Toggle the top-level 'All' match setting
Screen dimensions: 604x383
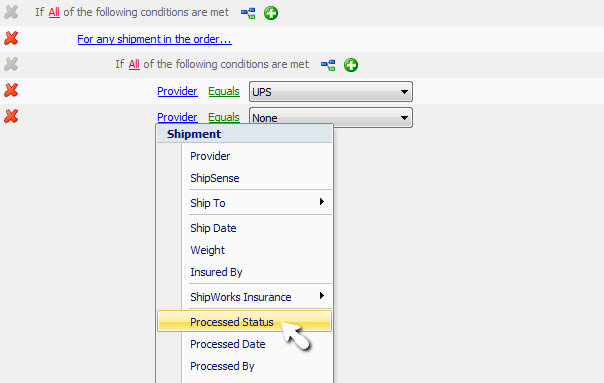pyautogui.click(x=54, y=12)
